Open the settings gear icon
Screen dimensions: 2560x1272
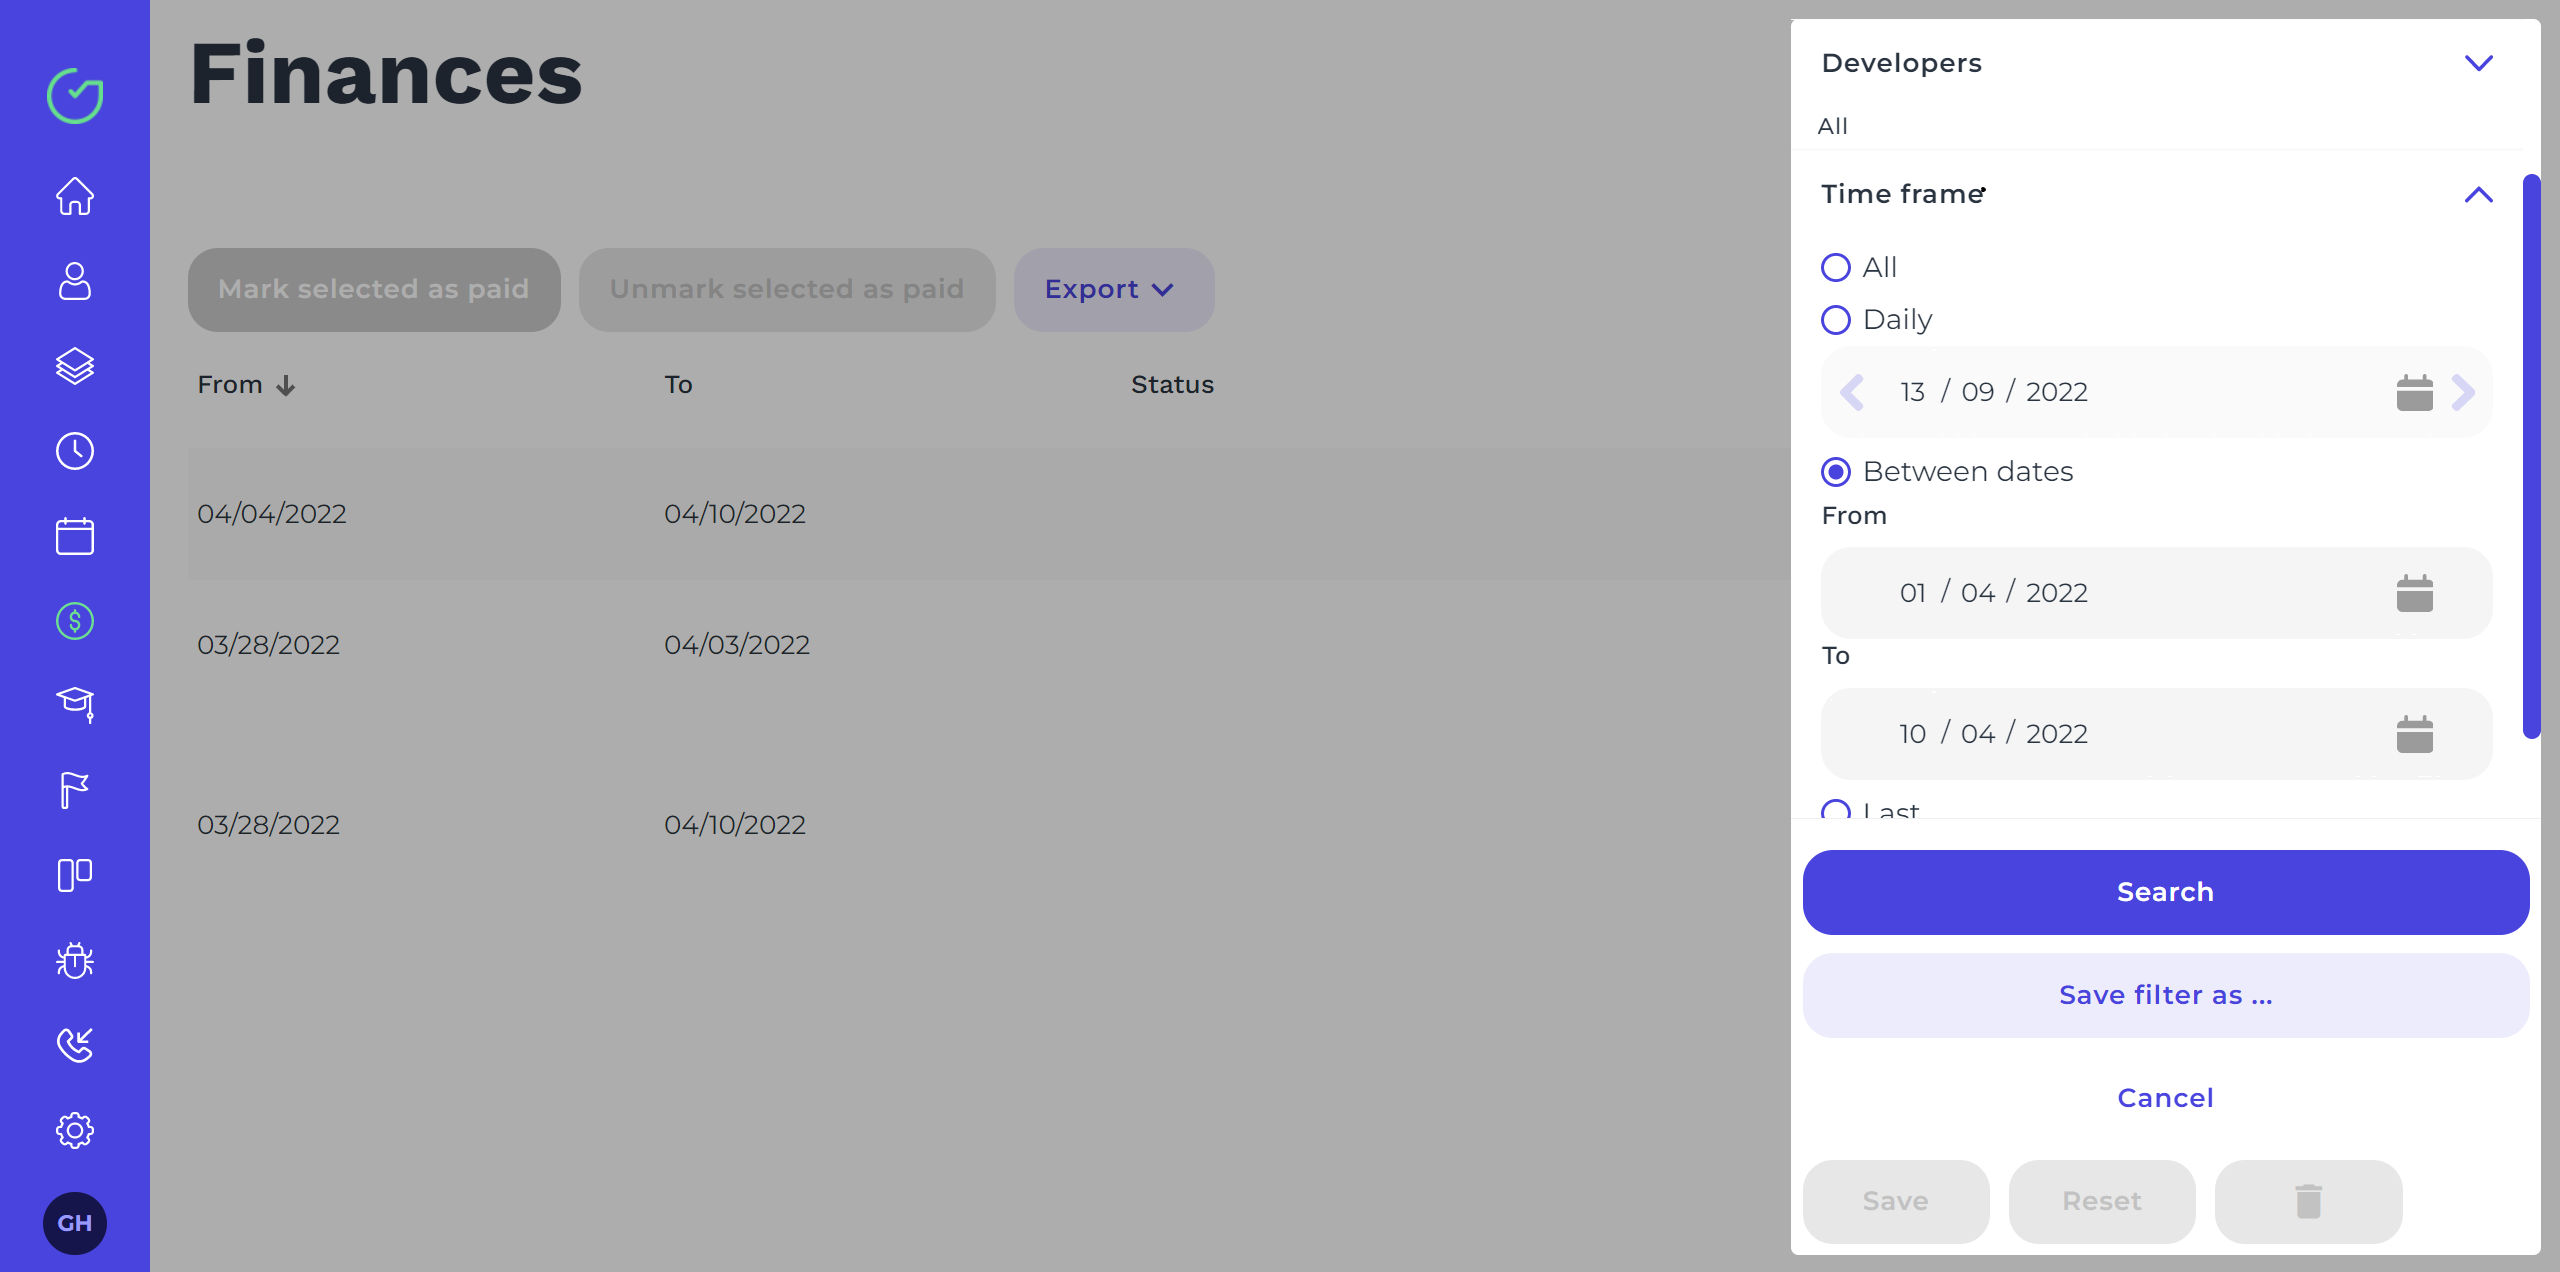[x=75, y=1130]
